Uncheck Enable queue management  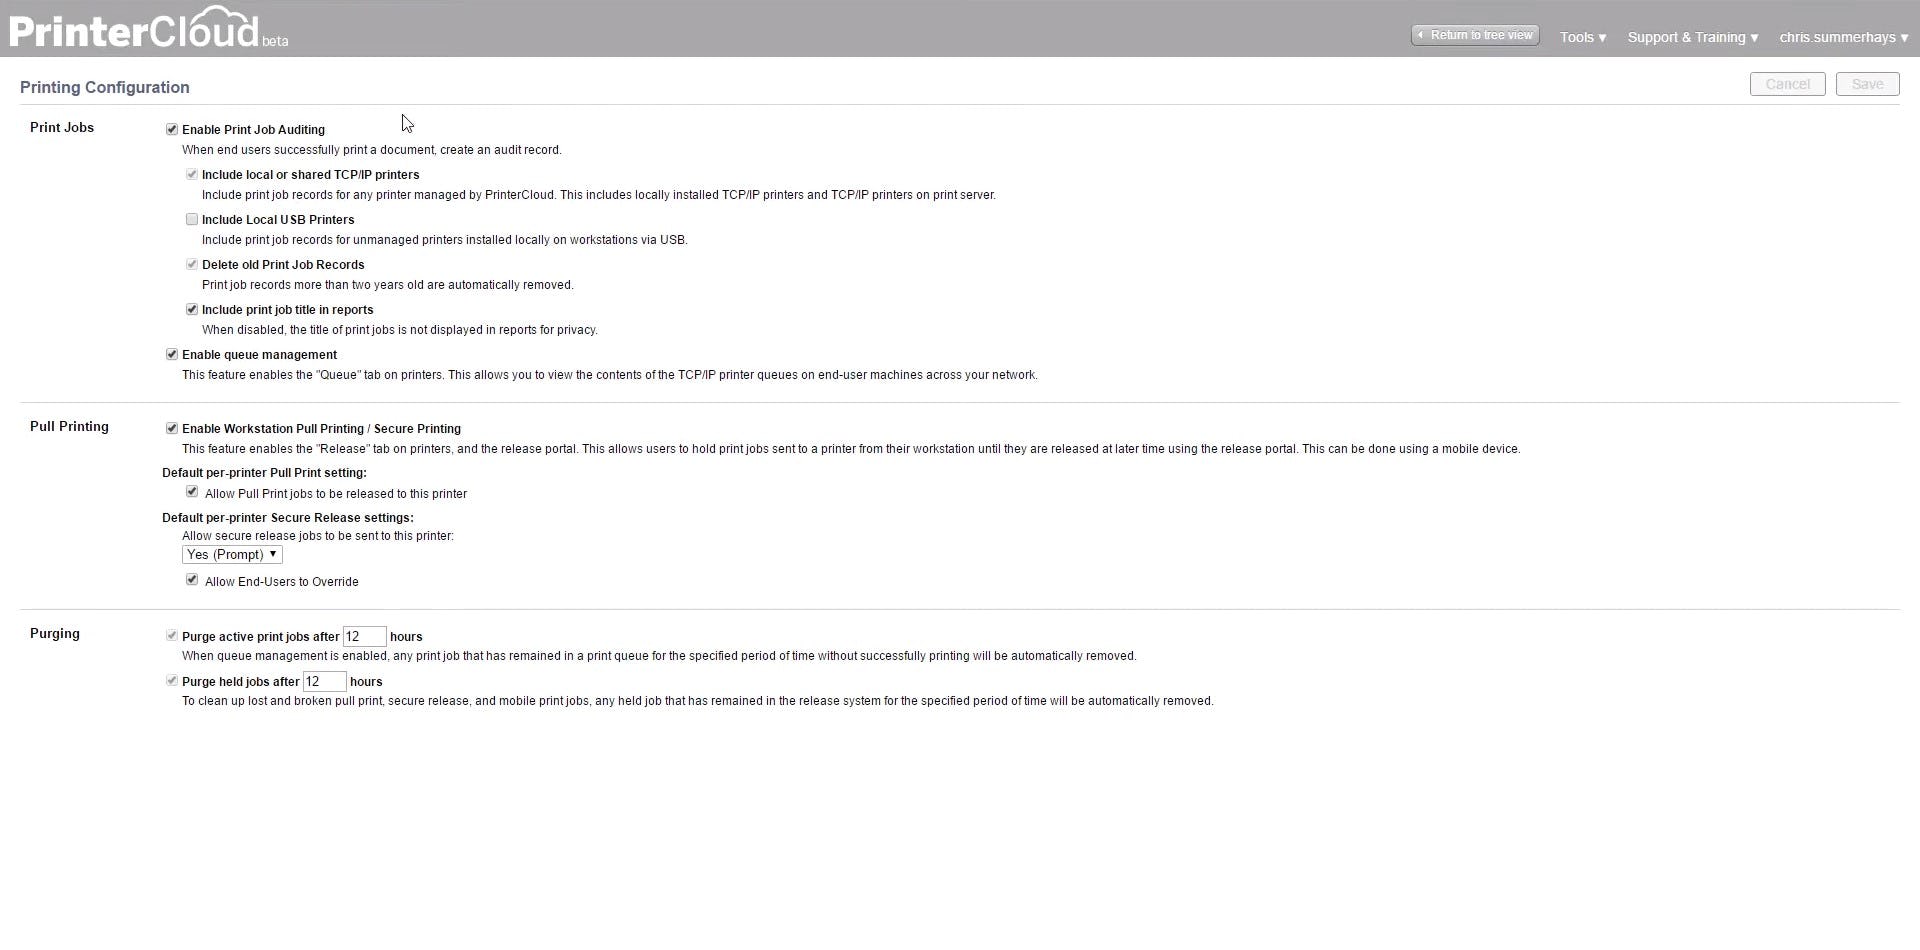click(x=172, y=353)
